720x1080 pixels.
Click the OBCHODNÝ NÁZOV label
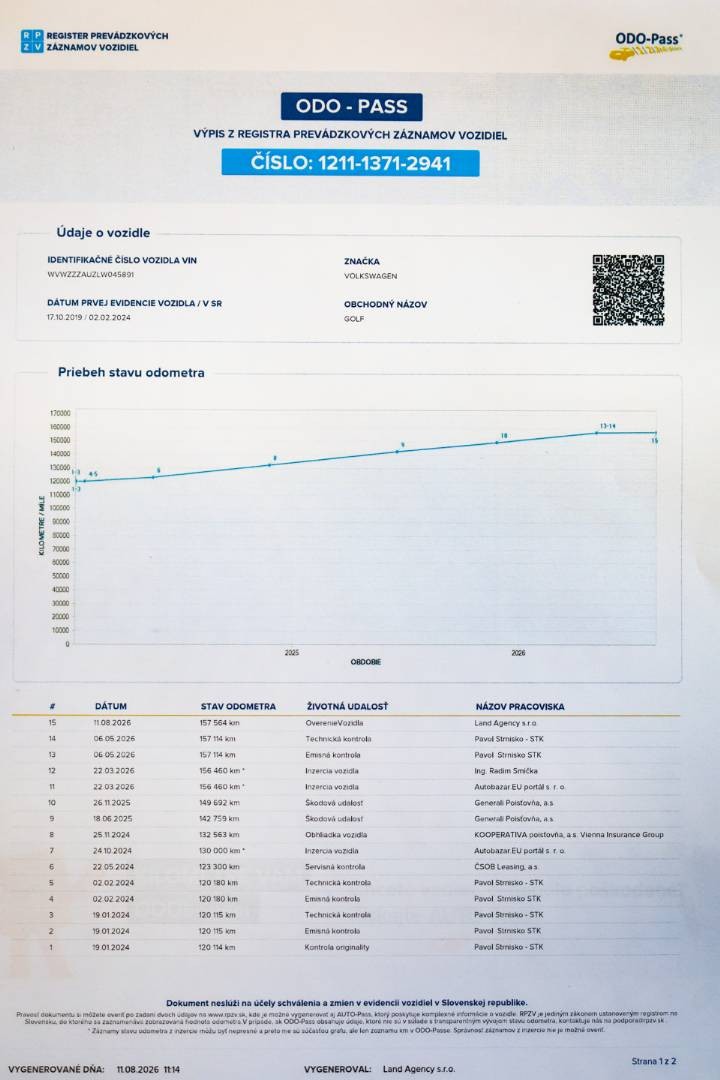(x=385, y=304)
